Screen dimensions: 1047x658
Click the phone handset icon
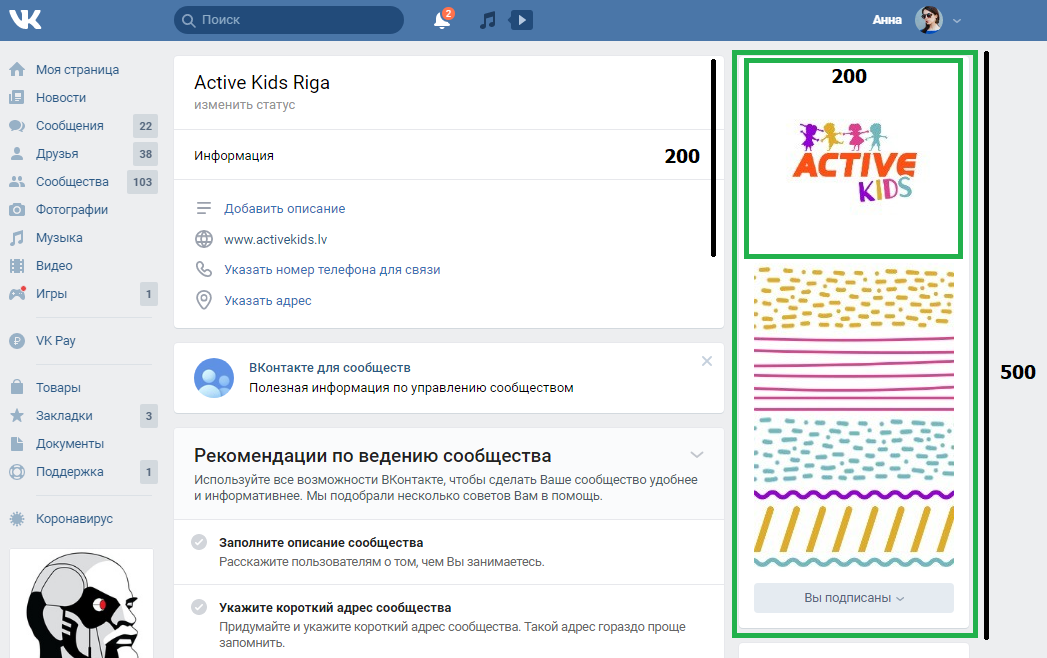point(204,270)
